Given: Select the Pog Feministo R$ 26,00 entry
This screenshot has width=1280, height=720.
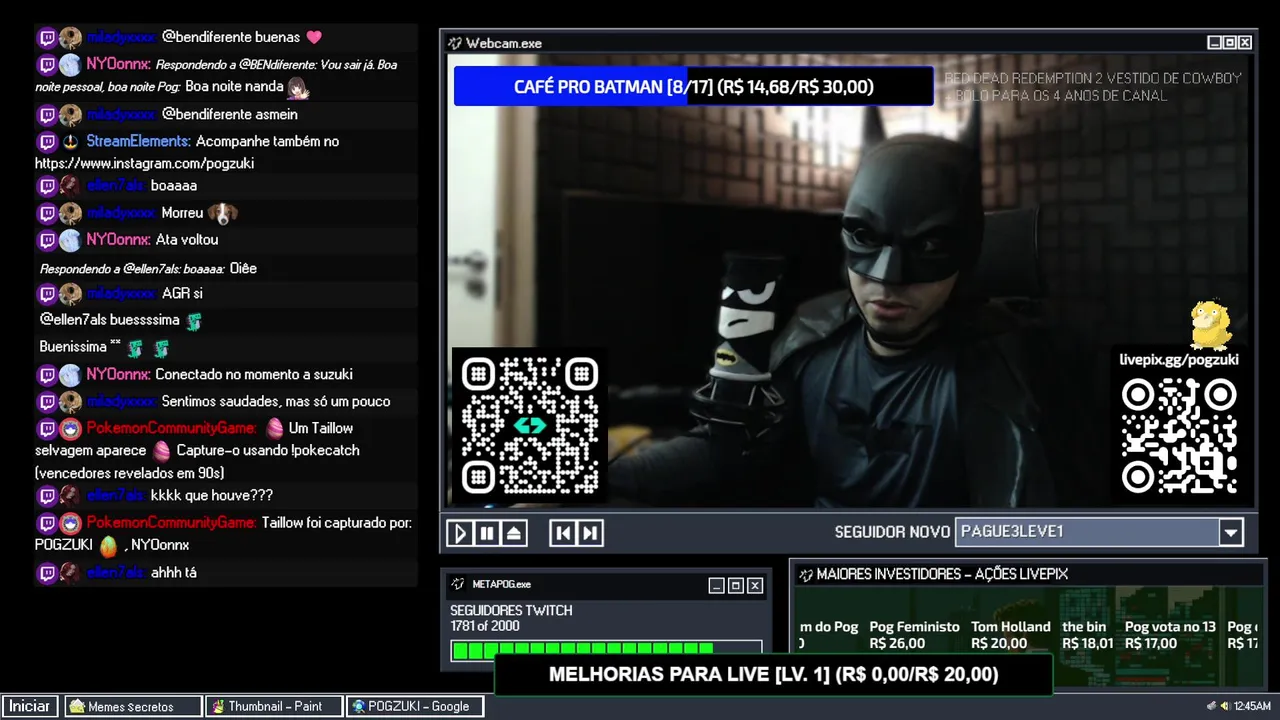Looking at the screenshot, I should [x=914, y=635].
